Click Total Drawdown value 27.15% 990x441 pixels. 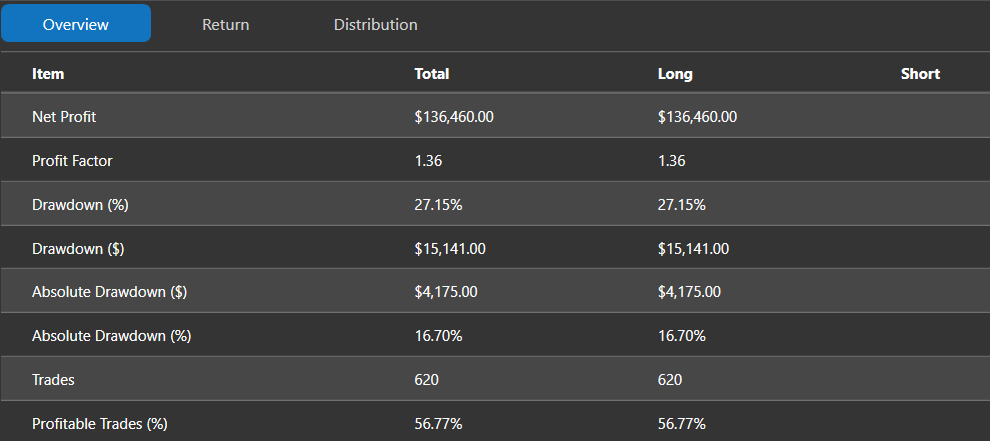[438, 205]
